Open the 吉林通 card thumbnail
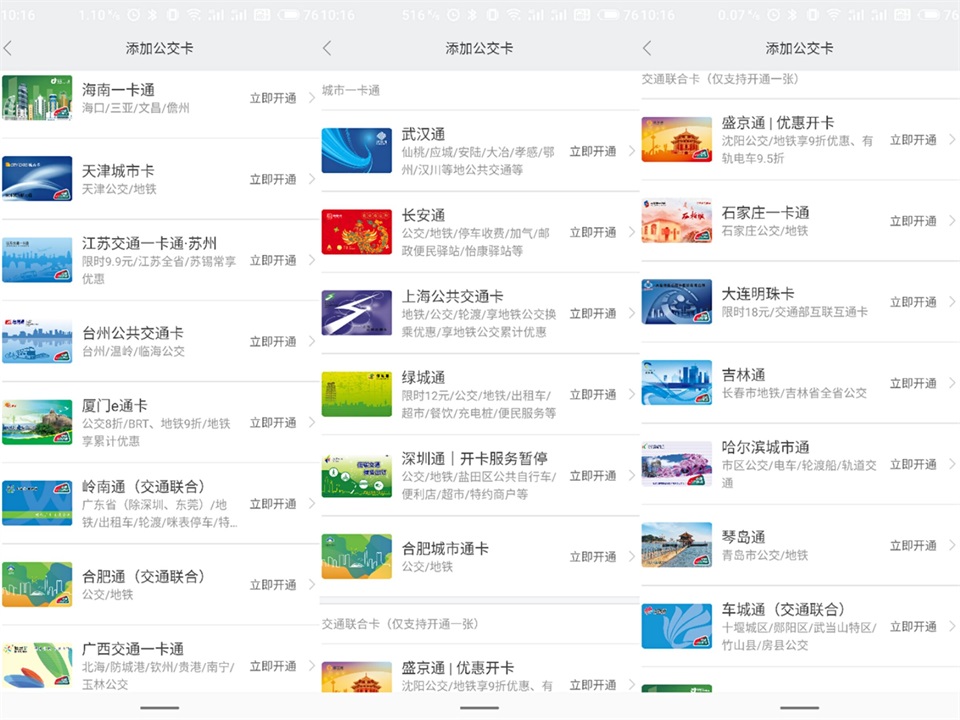The height and width of the screenshot is (720, 960). (x=677, y=383)
